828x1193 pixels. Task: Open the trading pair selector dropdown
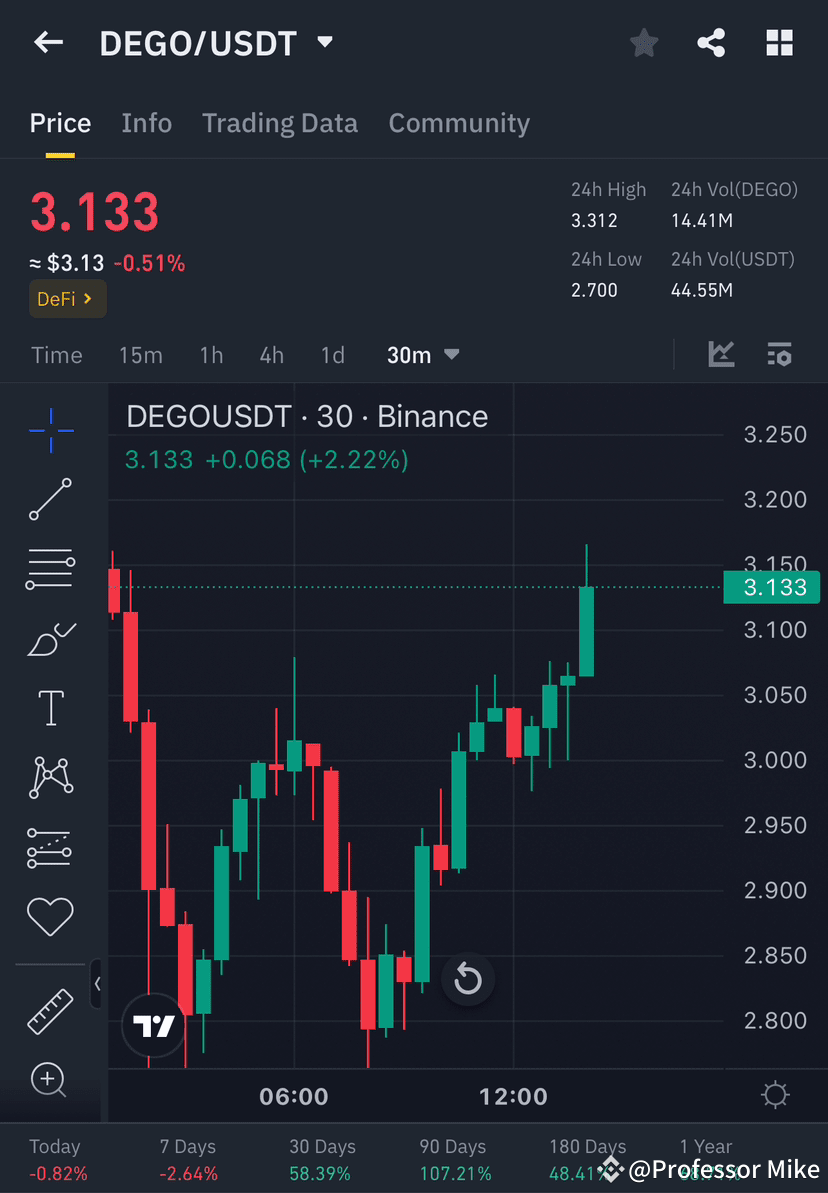(324, 42)
